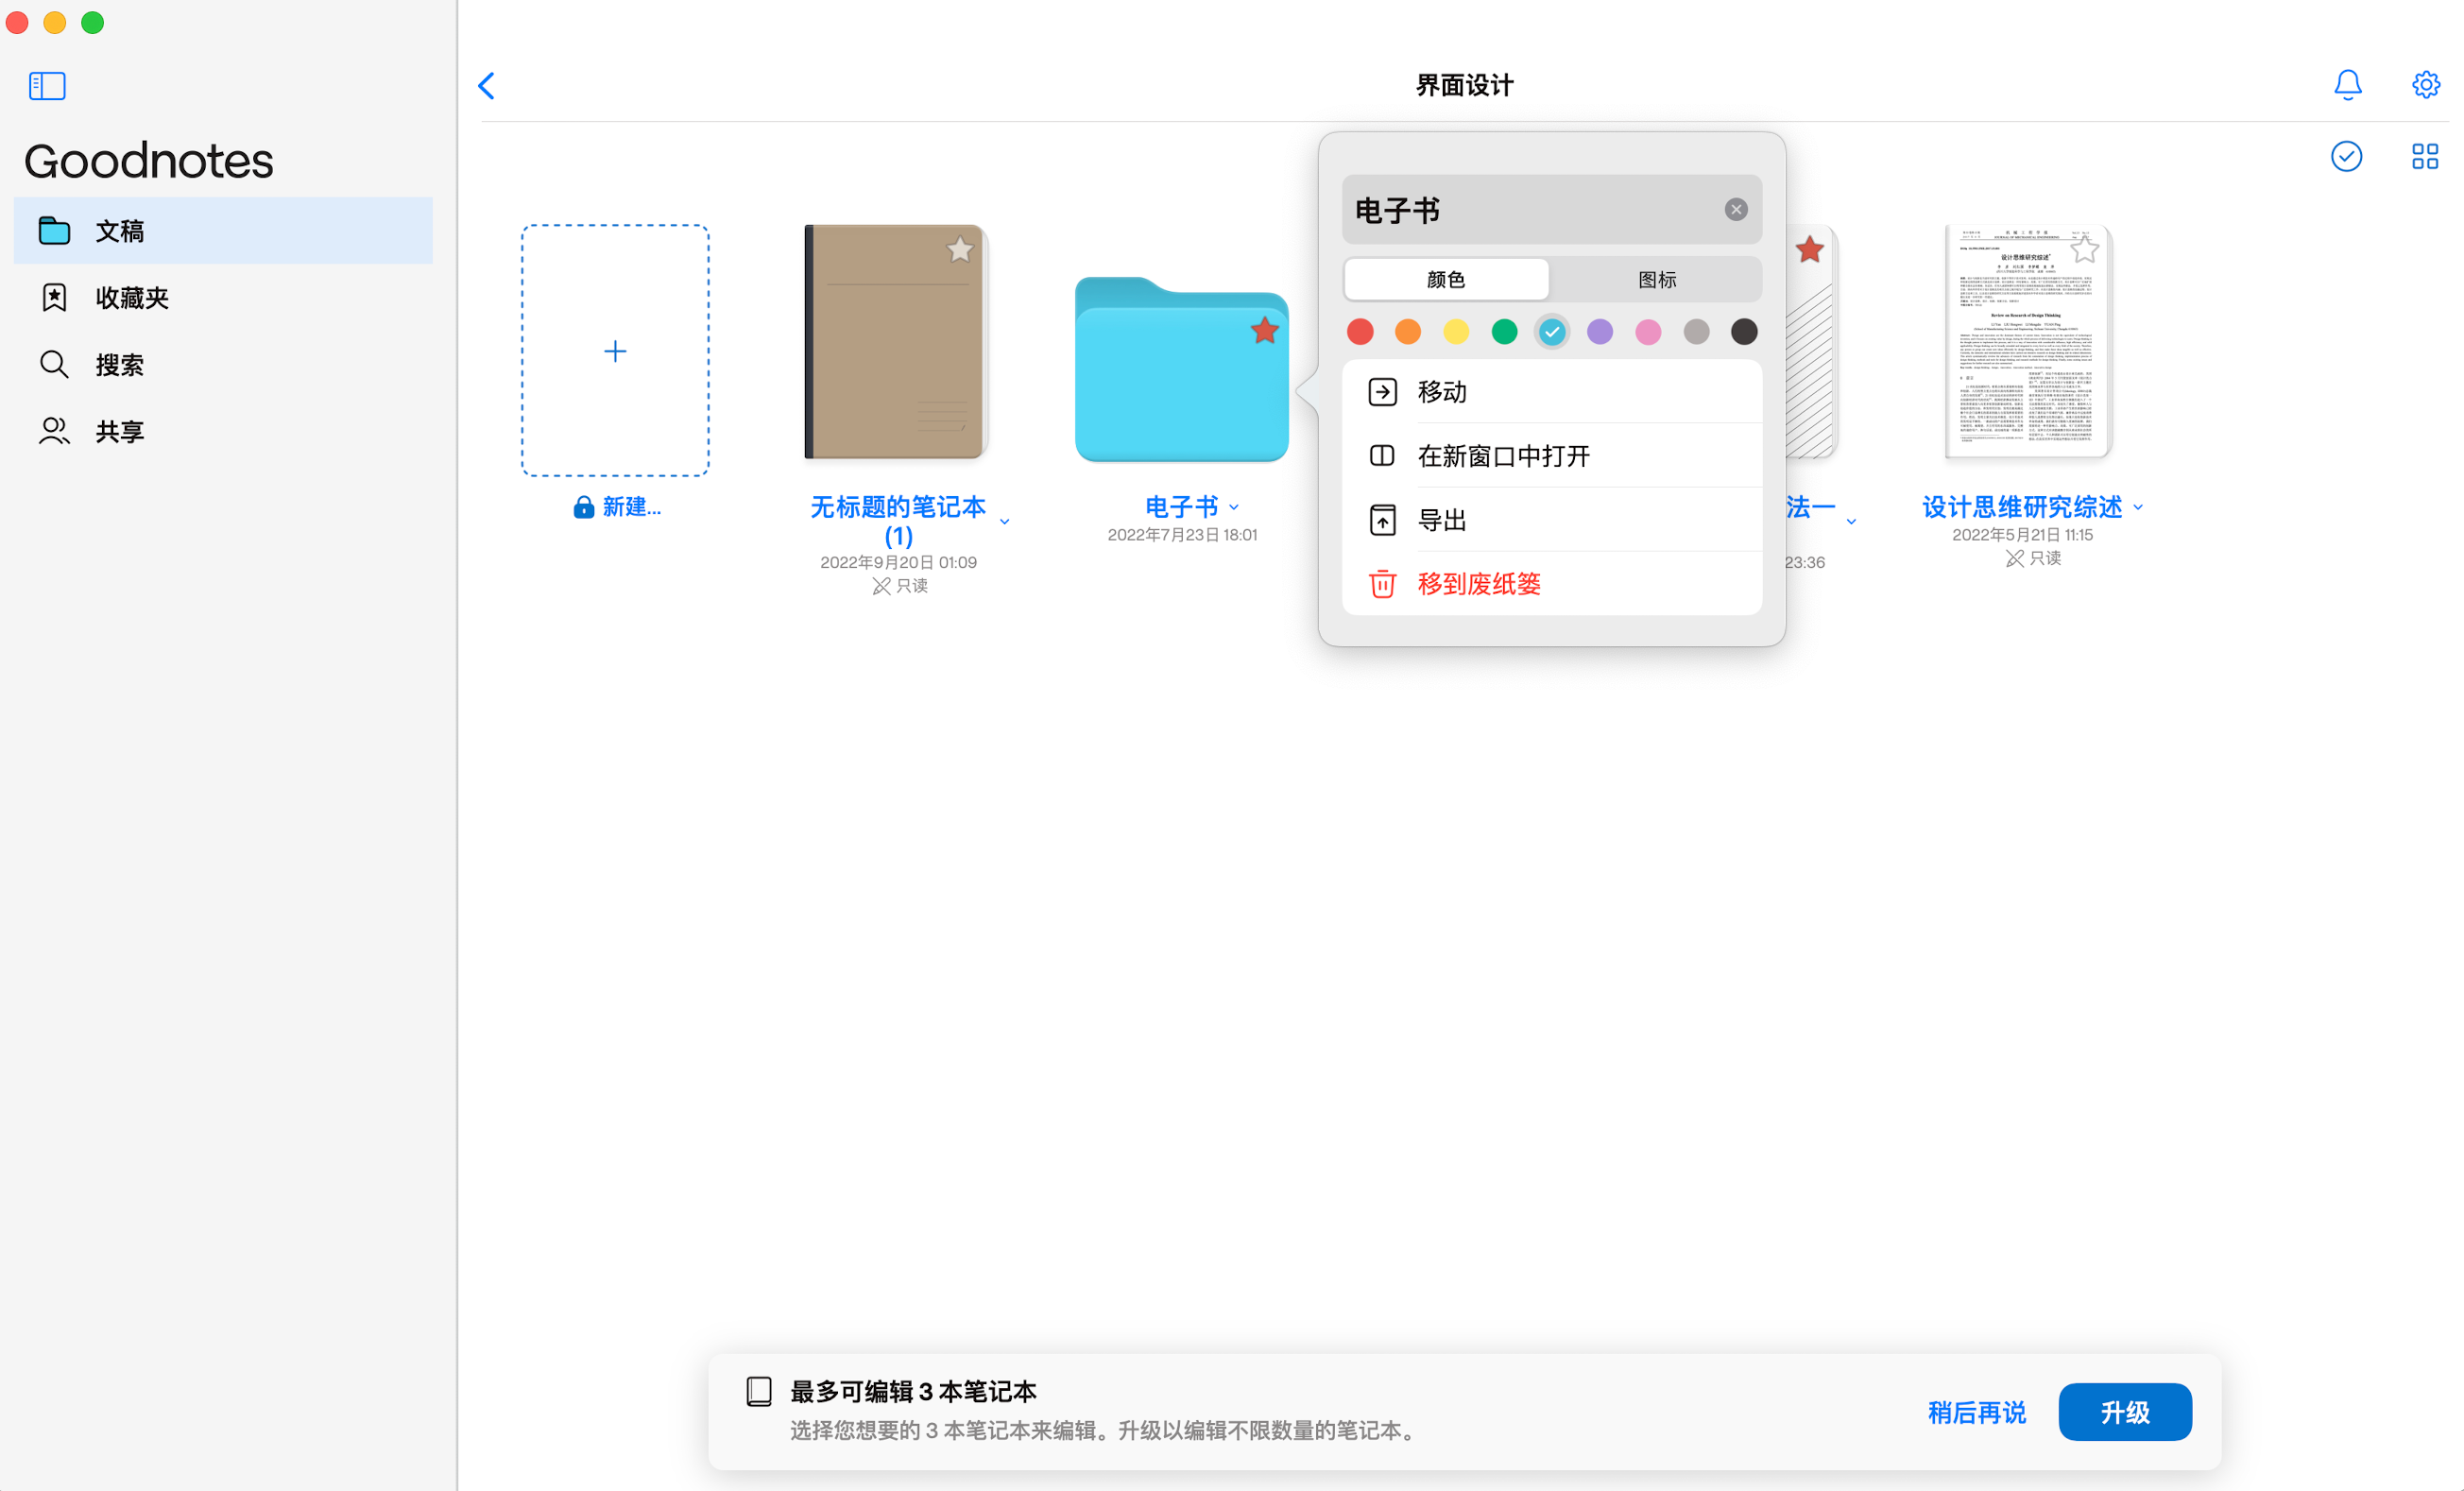2464x1491 pixels.
Task: Pick the gray color swatch
Action: [x=1696, y=331]
